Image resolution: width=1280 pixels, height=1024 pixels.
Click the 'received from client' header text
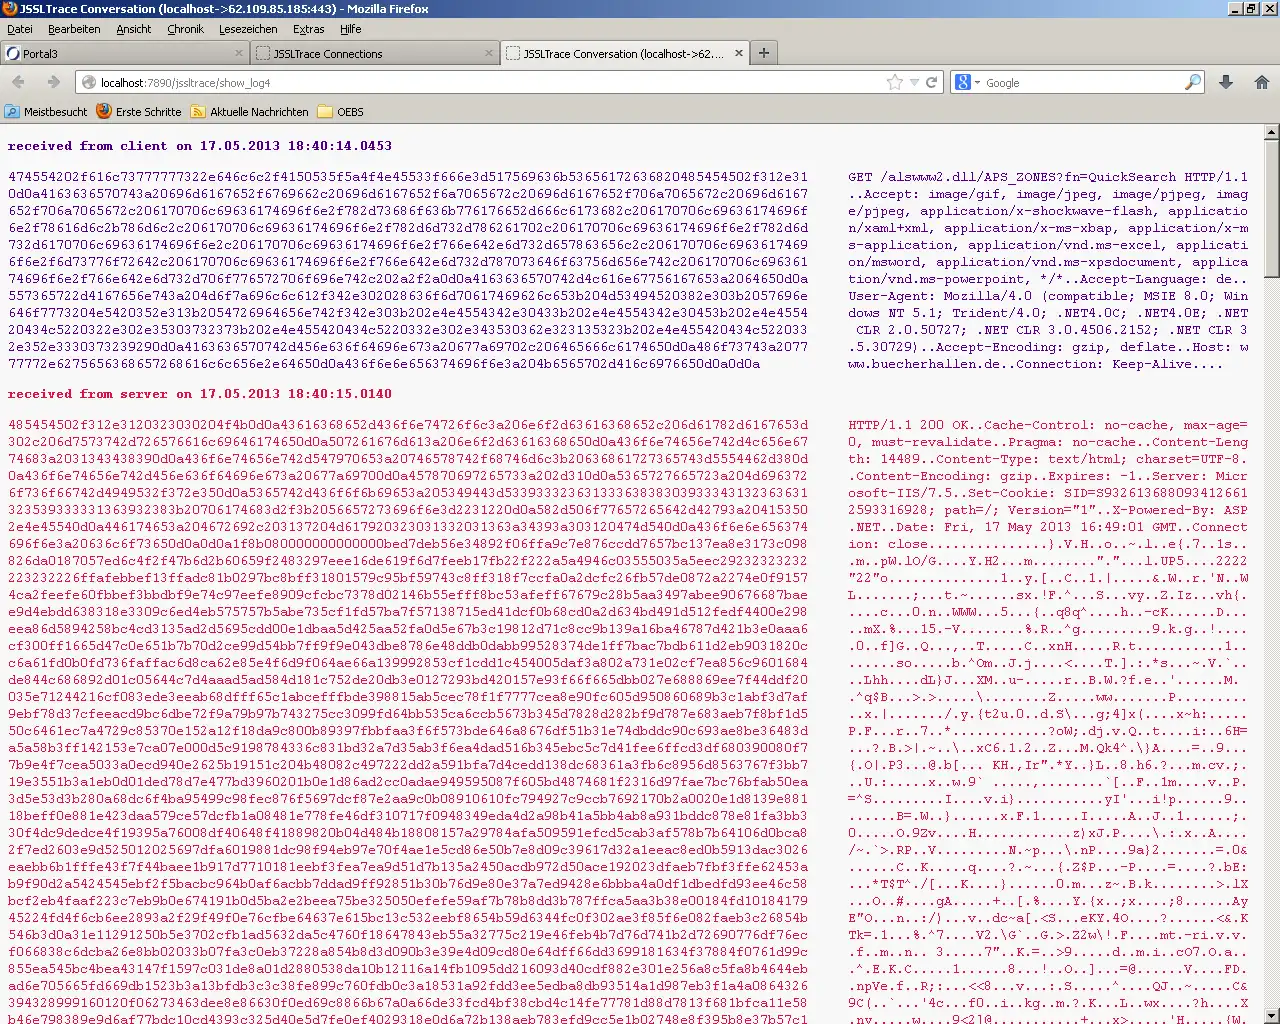[x=200, y=146]
